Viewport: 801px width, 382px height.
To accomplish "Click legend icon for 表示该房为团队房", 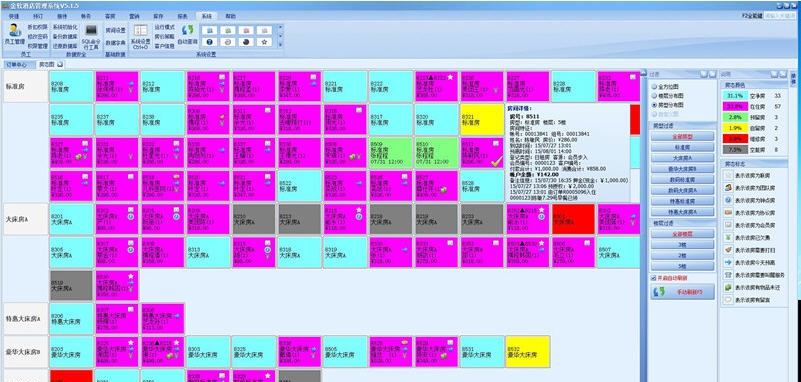I will click(x=728, y=187).
